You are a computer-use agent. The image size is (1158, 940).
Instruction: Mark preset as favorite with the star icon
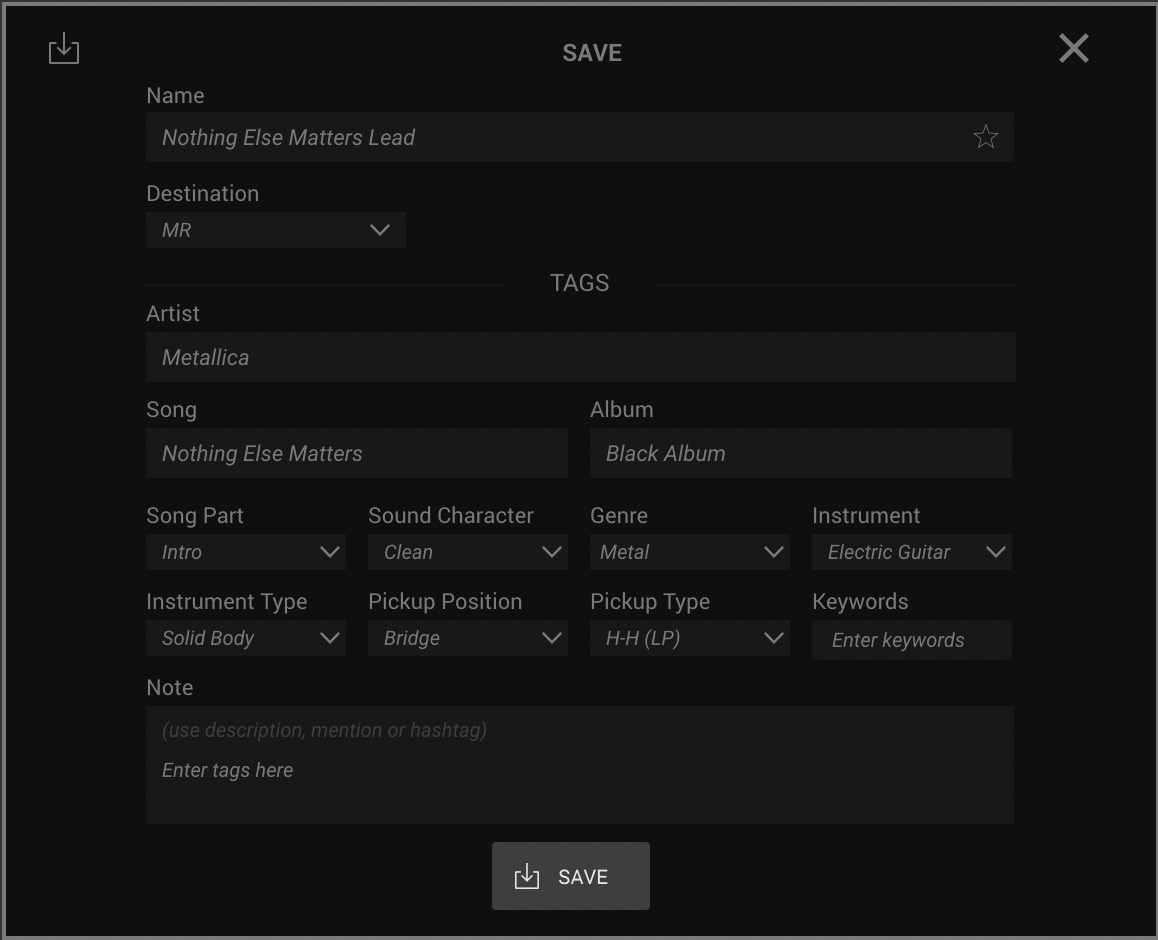click(x=985, y=137)
